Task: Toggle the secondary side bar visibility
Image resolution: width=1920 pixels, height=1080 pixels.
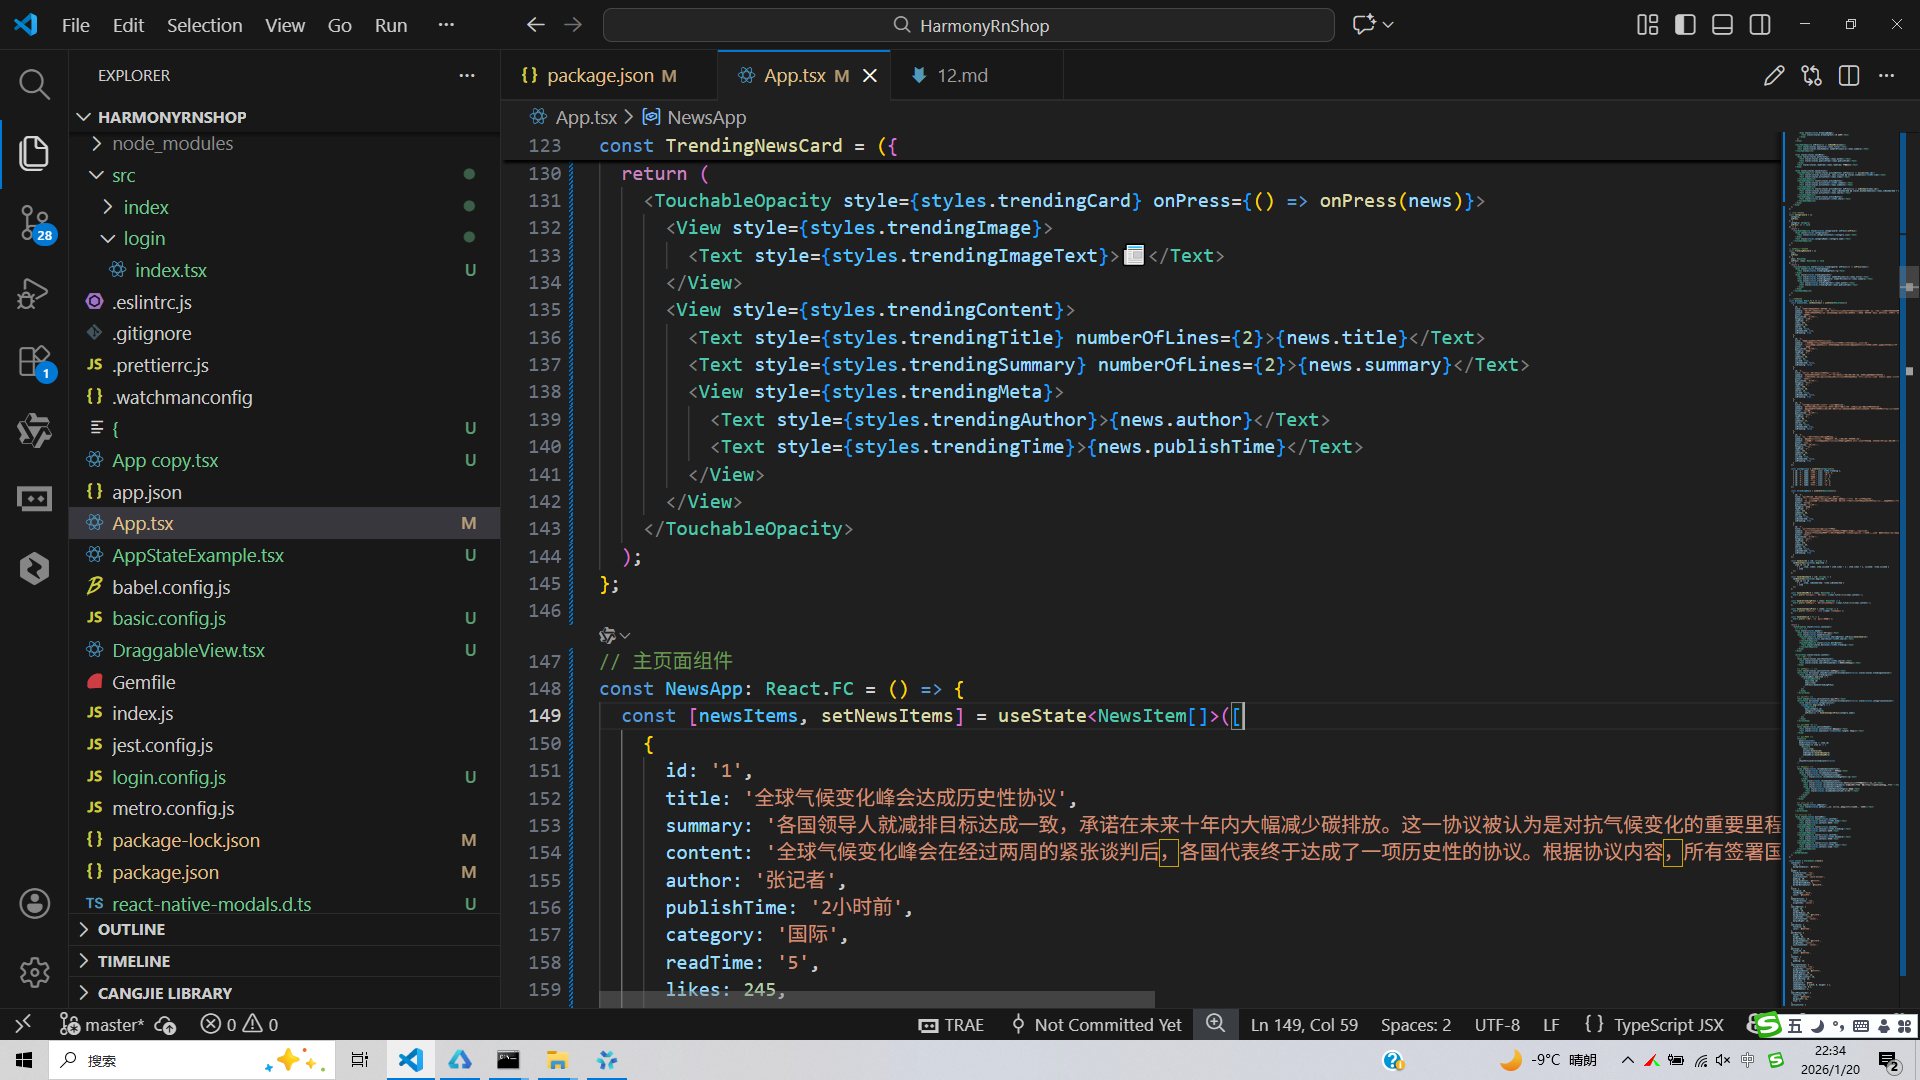Action: (1760, 25)
